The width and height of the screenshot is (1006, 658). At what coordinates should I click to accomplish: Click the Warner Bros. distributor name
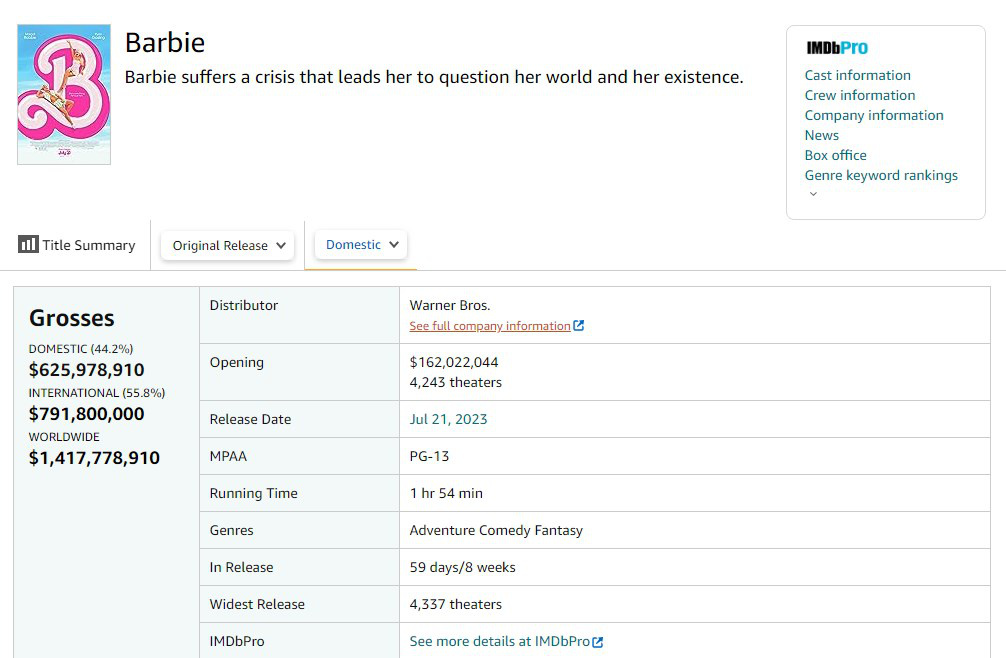(450, 305)
